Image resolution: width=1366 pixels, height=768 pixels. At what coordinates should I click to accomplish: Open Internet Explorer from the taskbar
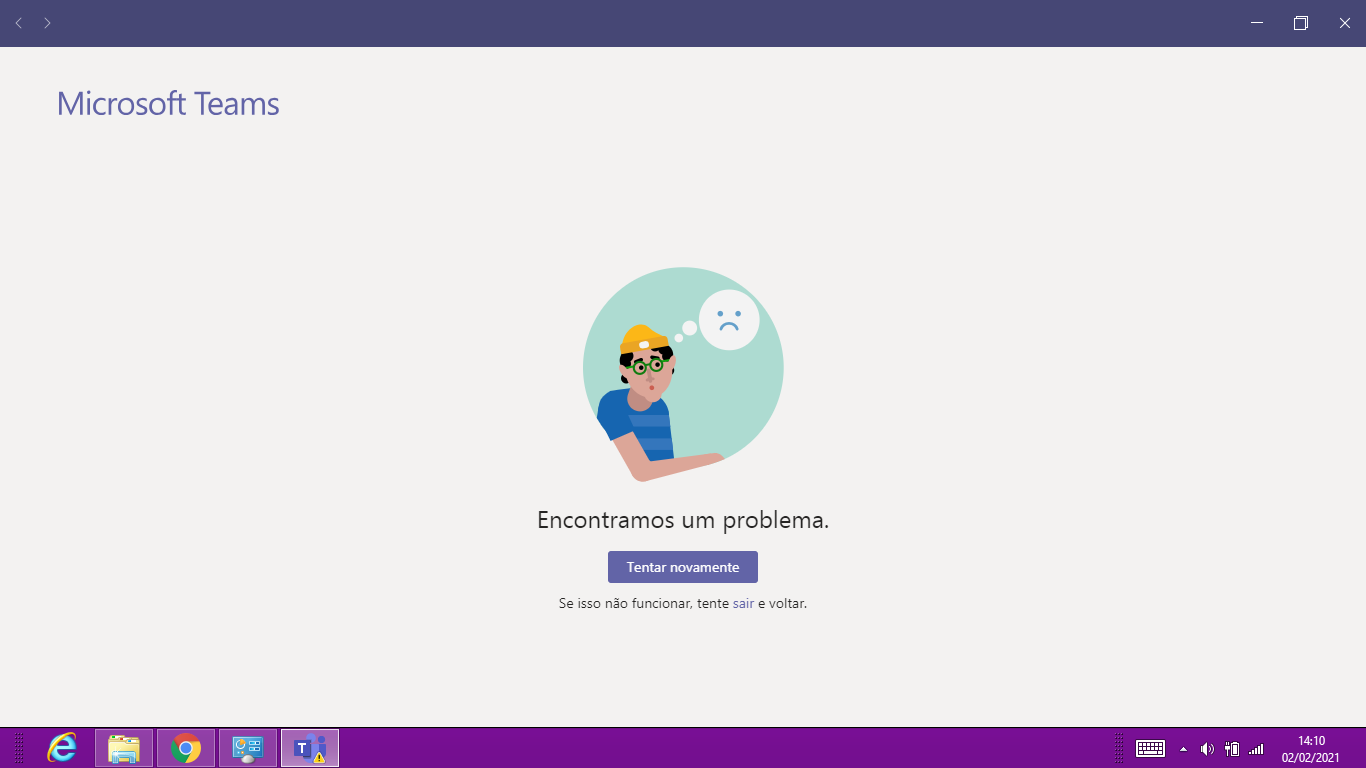coord(62,748)
